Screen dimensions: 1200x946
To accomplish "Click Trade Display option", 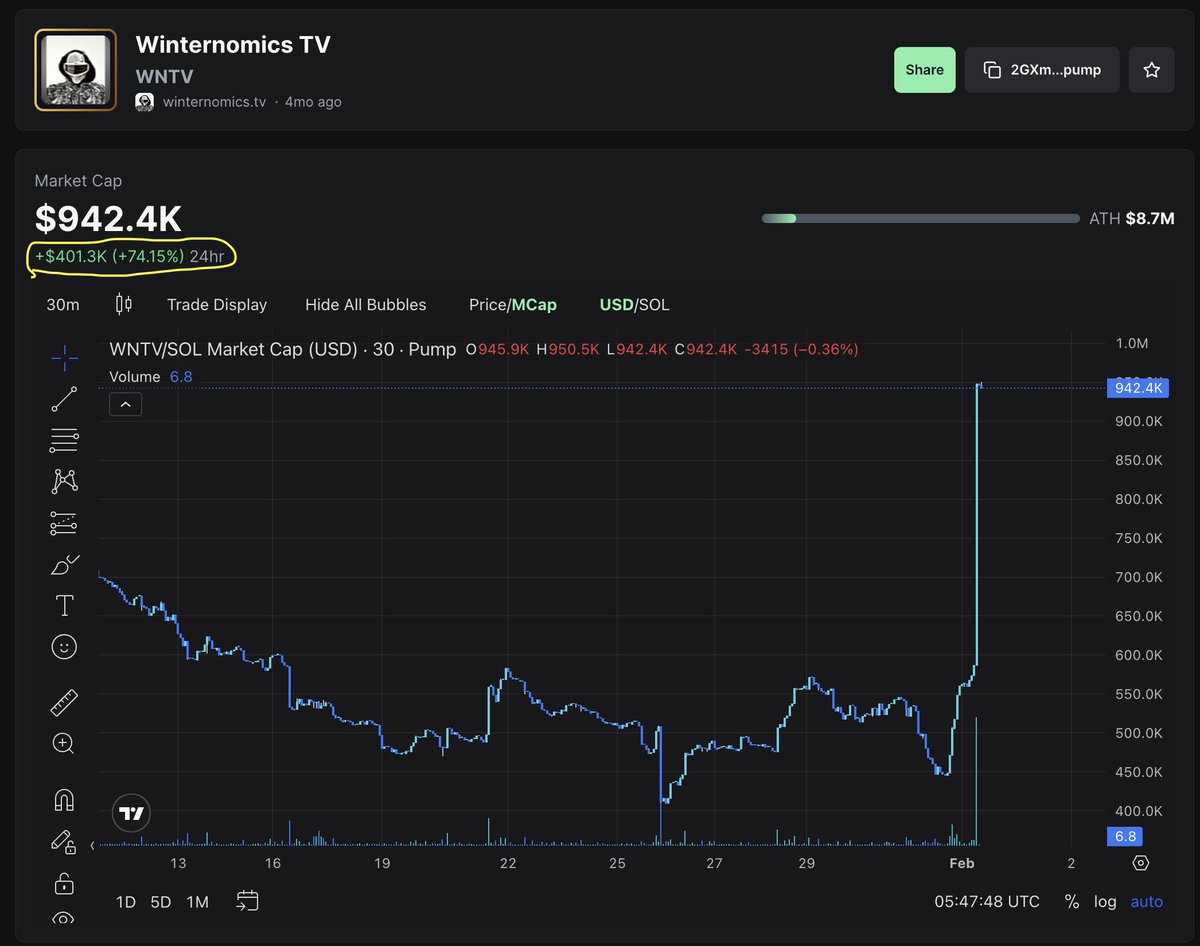I will pos(217,304).
